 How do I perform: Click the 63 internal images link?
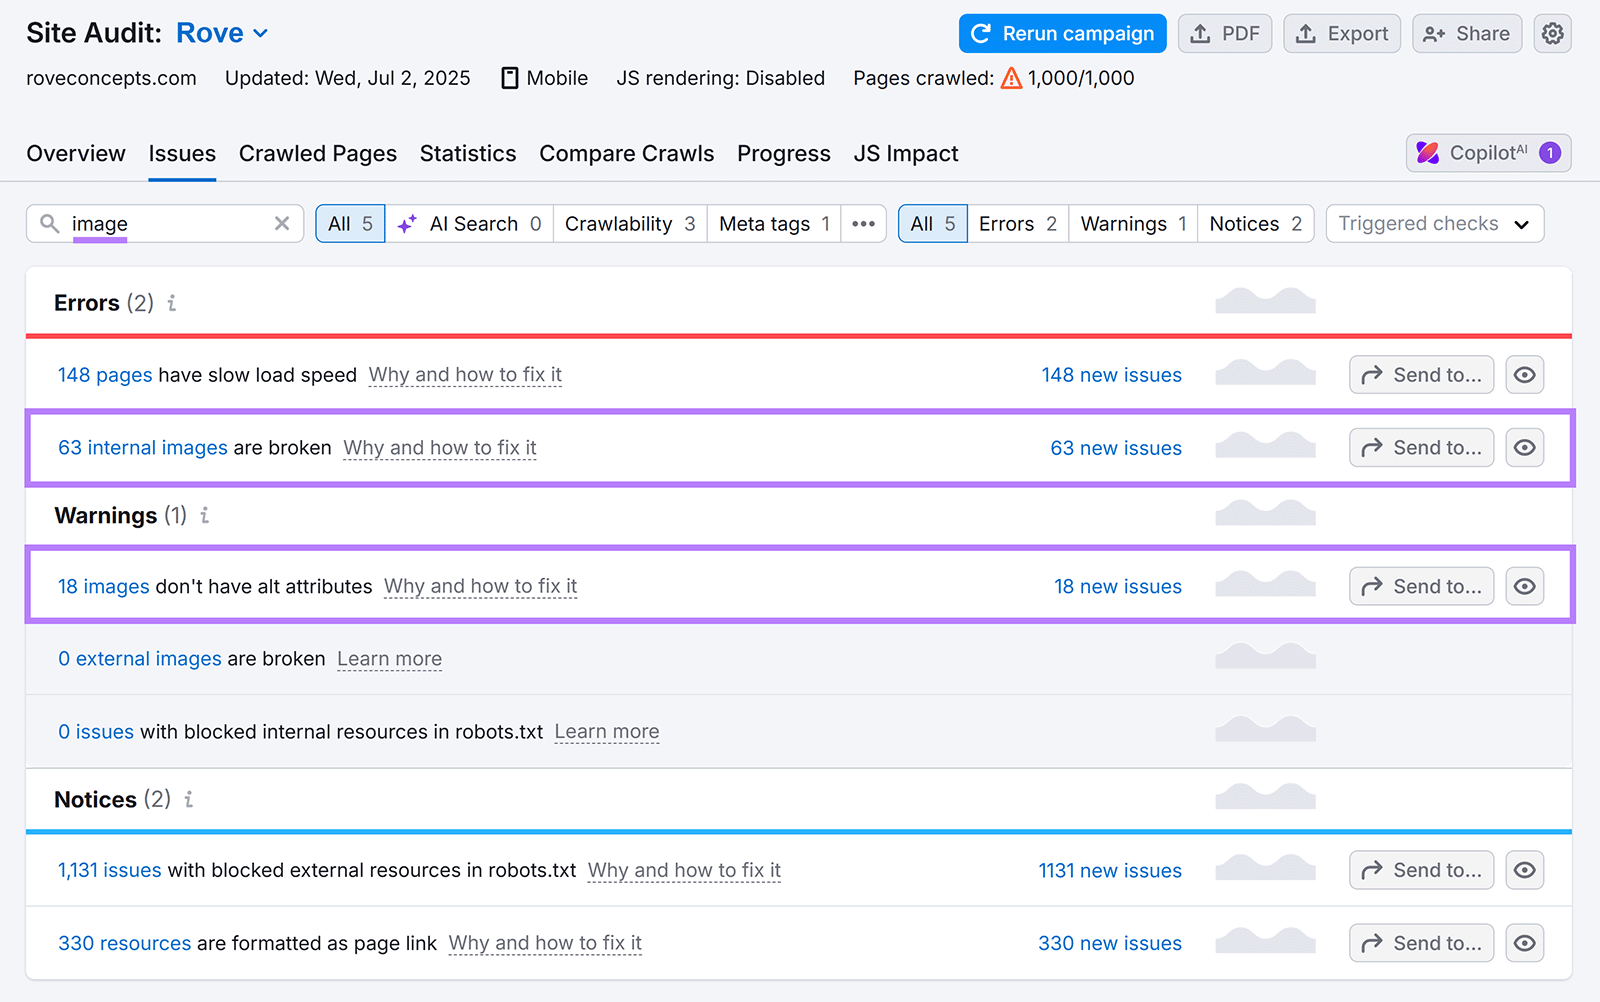click(x=142, y=447)
